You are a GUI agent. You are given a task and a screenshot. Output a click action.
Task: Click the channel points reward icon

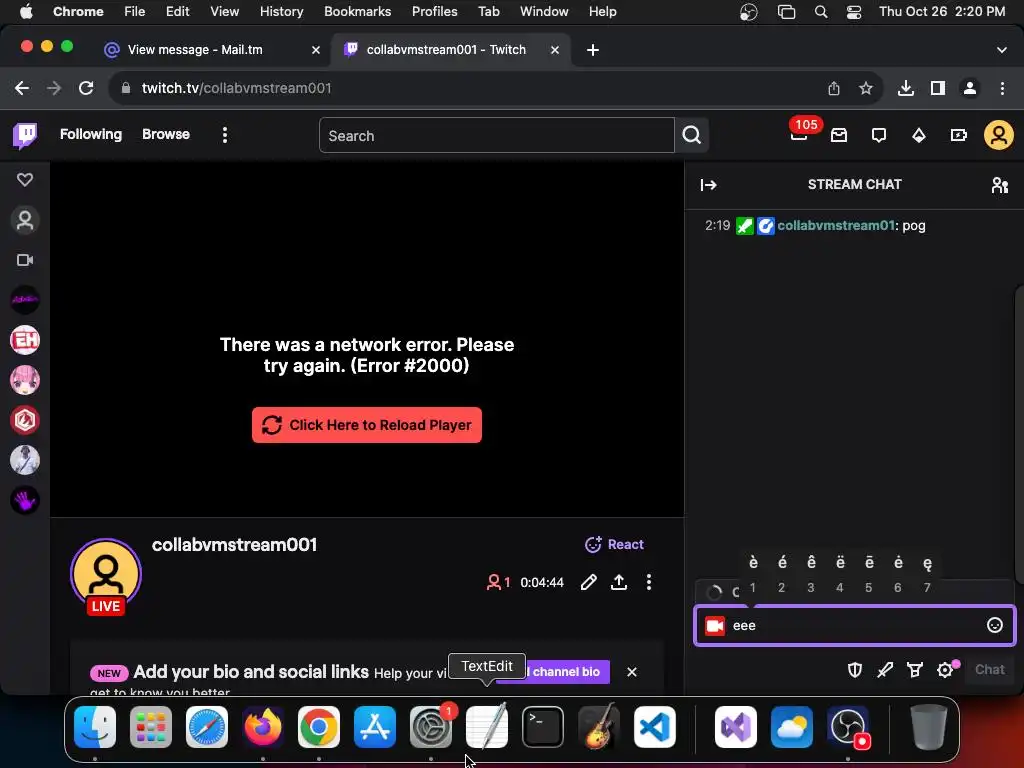(x=915, y=670)
